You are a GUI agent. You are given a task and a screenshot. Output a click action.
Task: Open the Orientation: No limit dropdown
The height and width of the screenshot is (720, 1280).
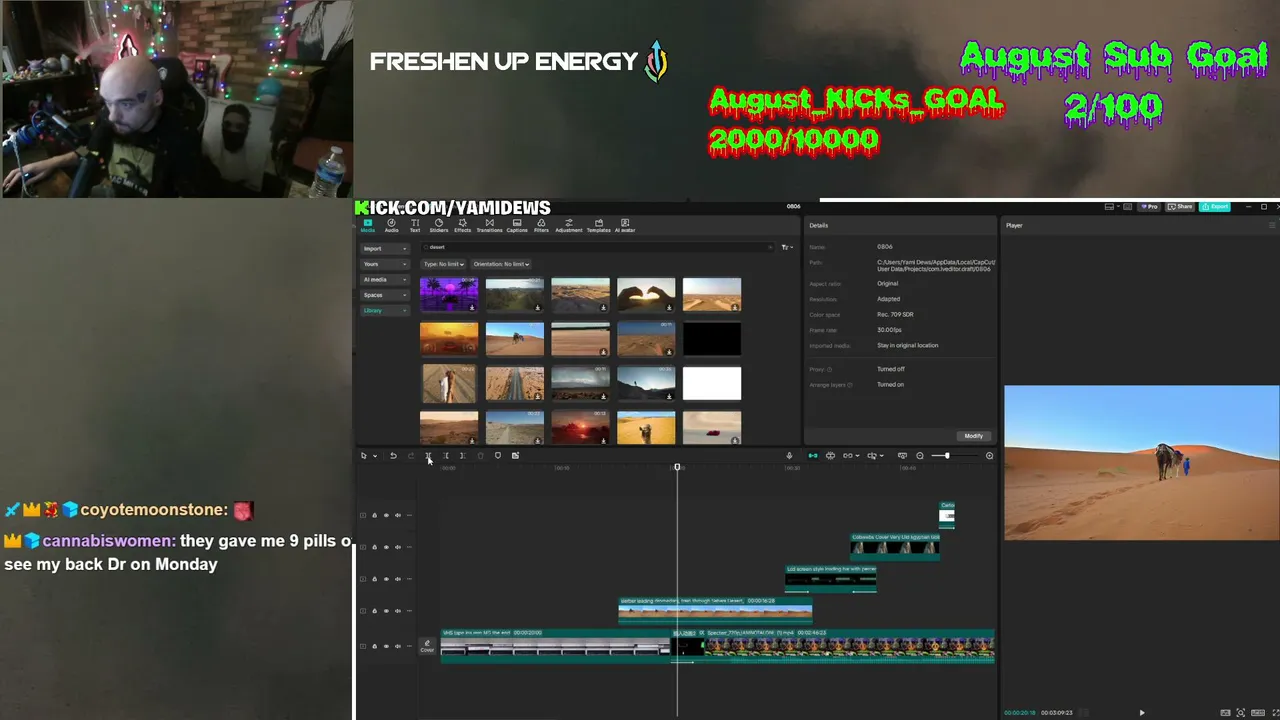tap(502, 264)
